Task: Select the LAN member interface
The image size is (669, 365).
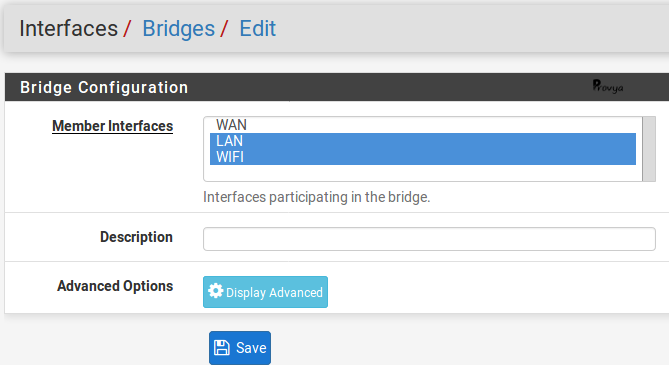Action: pos(423,141)
